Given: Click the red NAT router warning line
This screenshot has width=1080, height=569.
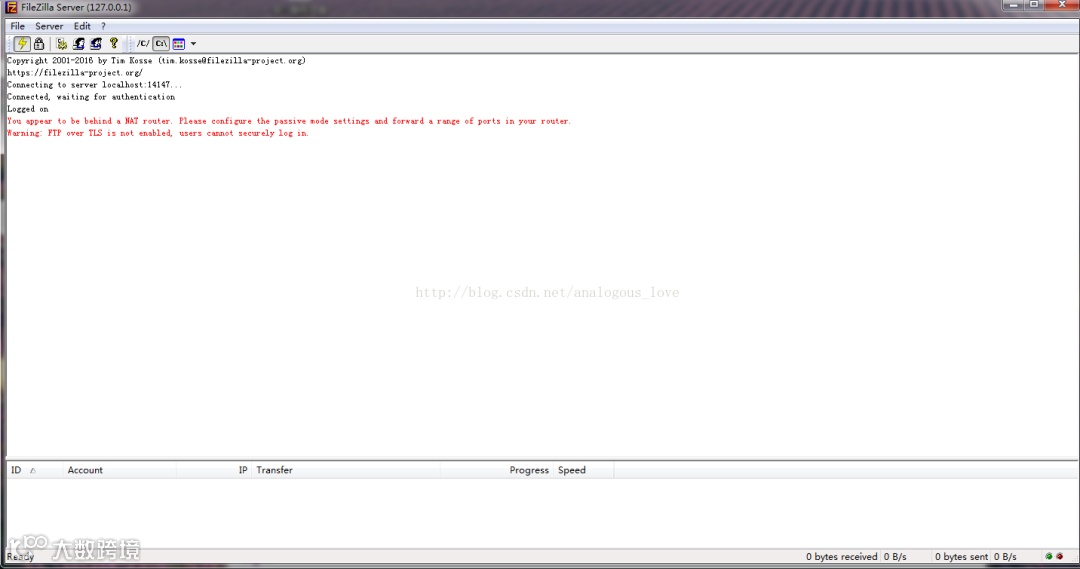Looking at the screenshot, I should (289, 121).
